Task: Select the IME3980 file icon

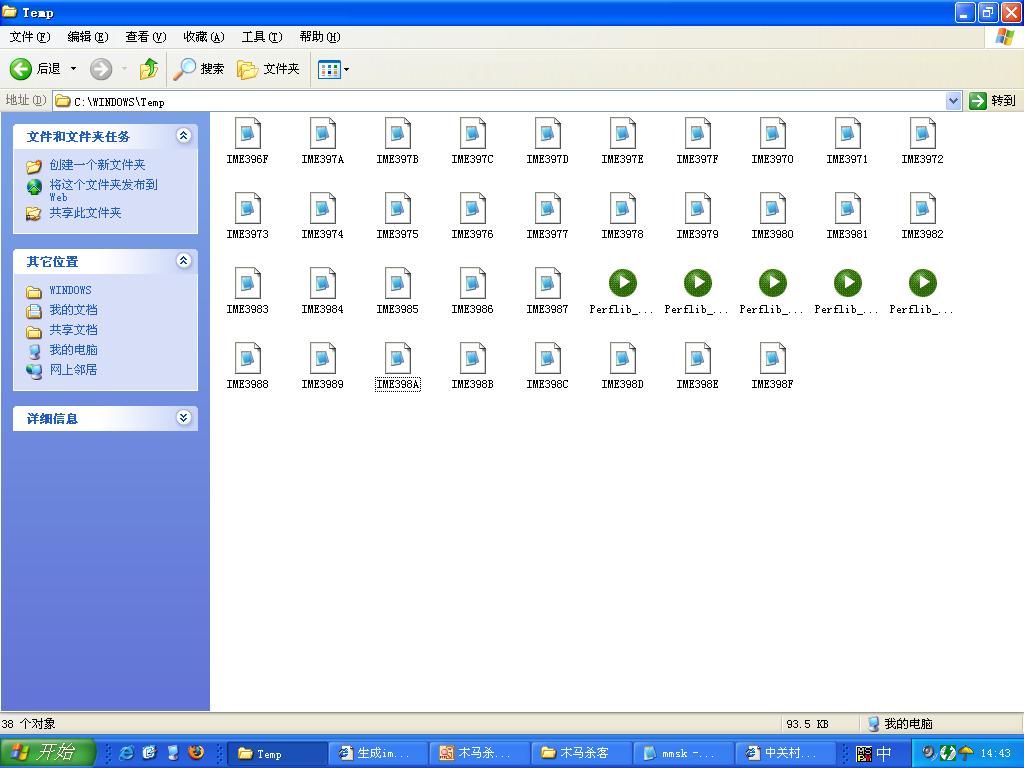Action: (773, 208)
